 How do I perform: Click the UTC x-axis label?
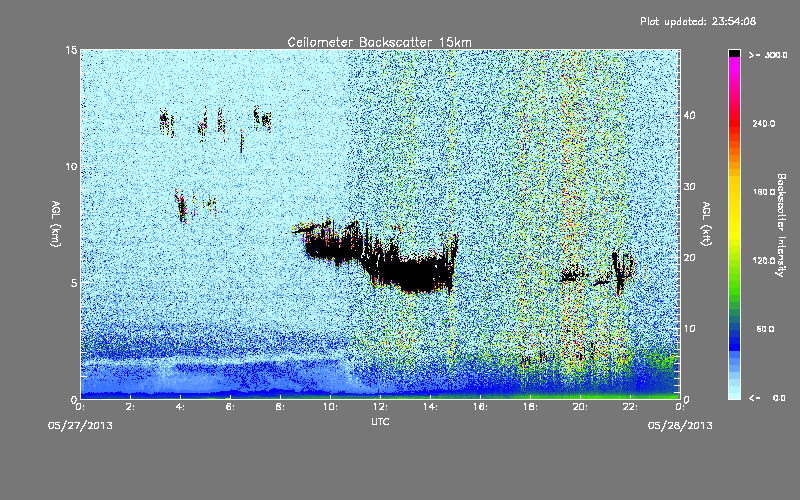tap(380, 421)
